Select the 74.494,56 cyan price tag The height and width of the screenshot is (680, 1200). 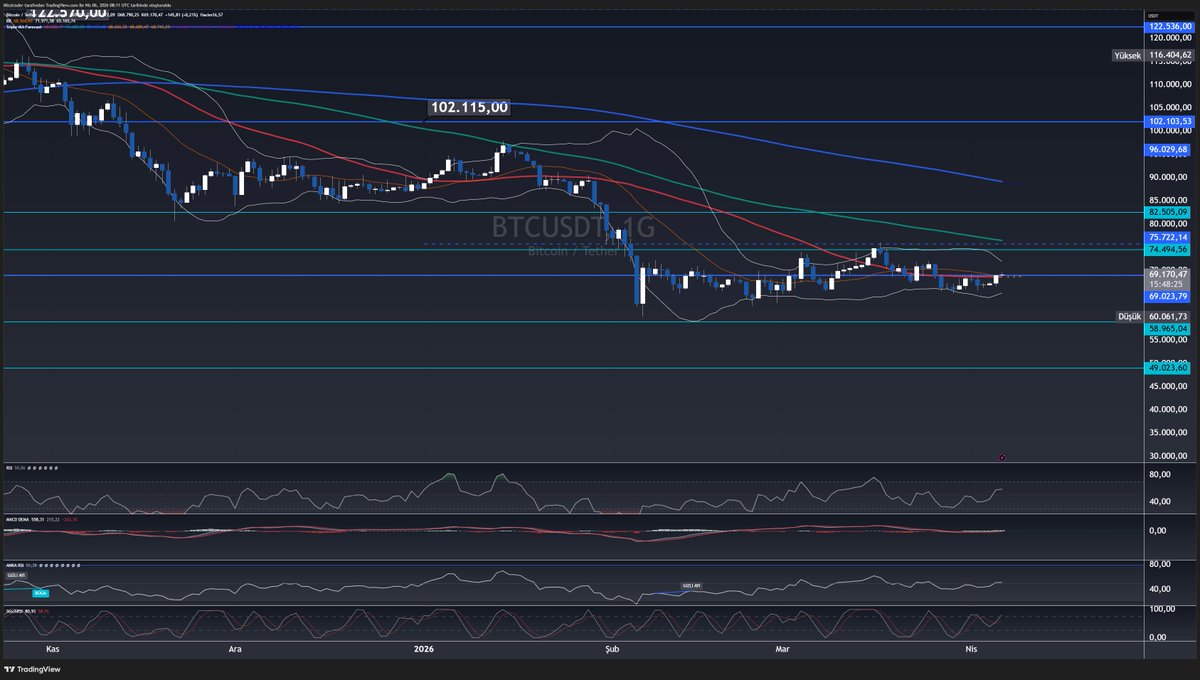(x=1168, y=250)
